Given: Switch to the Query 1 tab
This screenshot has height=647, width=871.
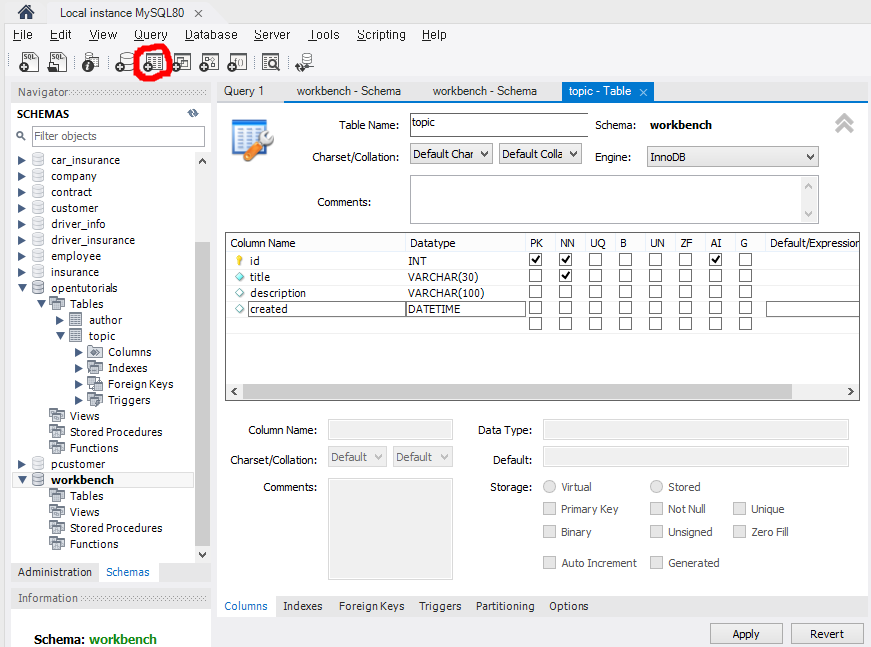Looking at the screenshot, I should coord(243,91).
